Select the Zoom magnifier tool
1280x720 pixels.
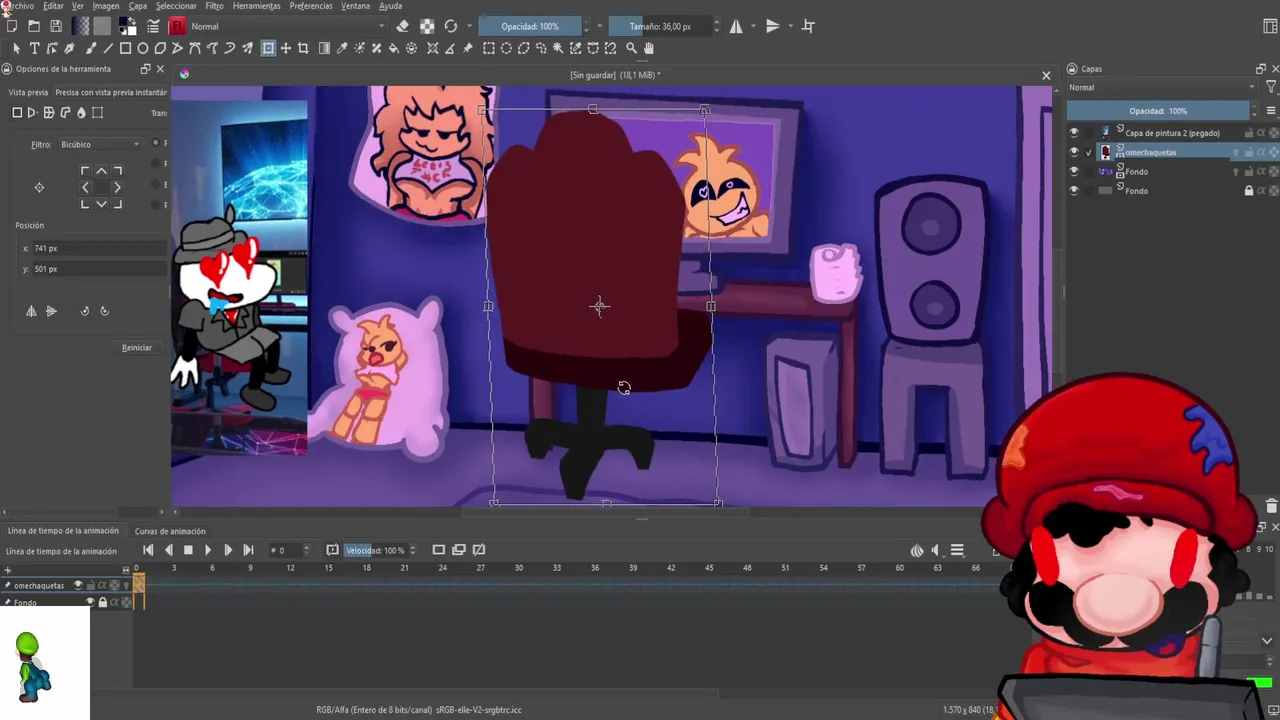click(631, 48)
